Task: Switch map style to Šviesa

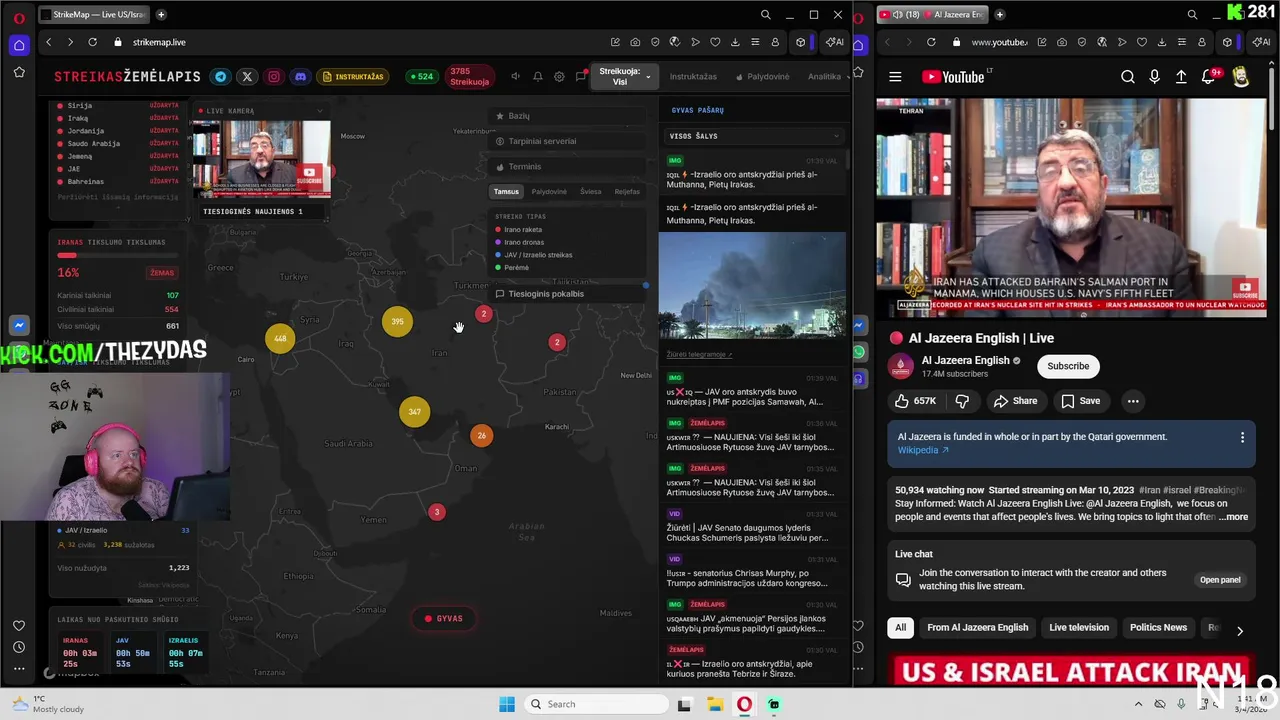Action: (x=591, y=192)
